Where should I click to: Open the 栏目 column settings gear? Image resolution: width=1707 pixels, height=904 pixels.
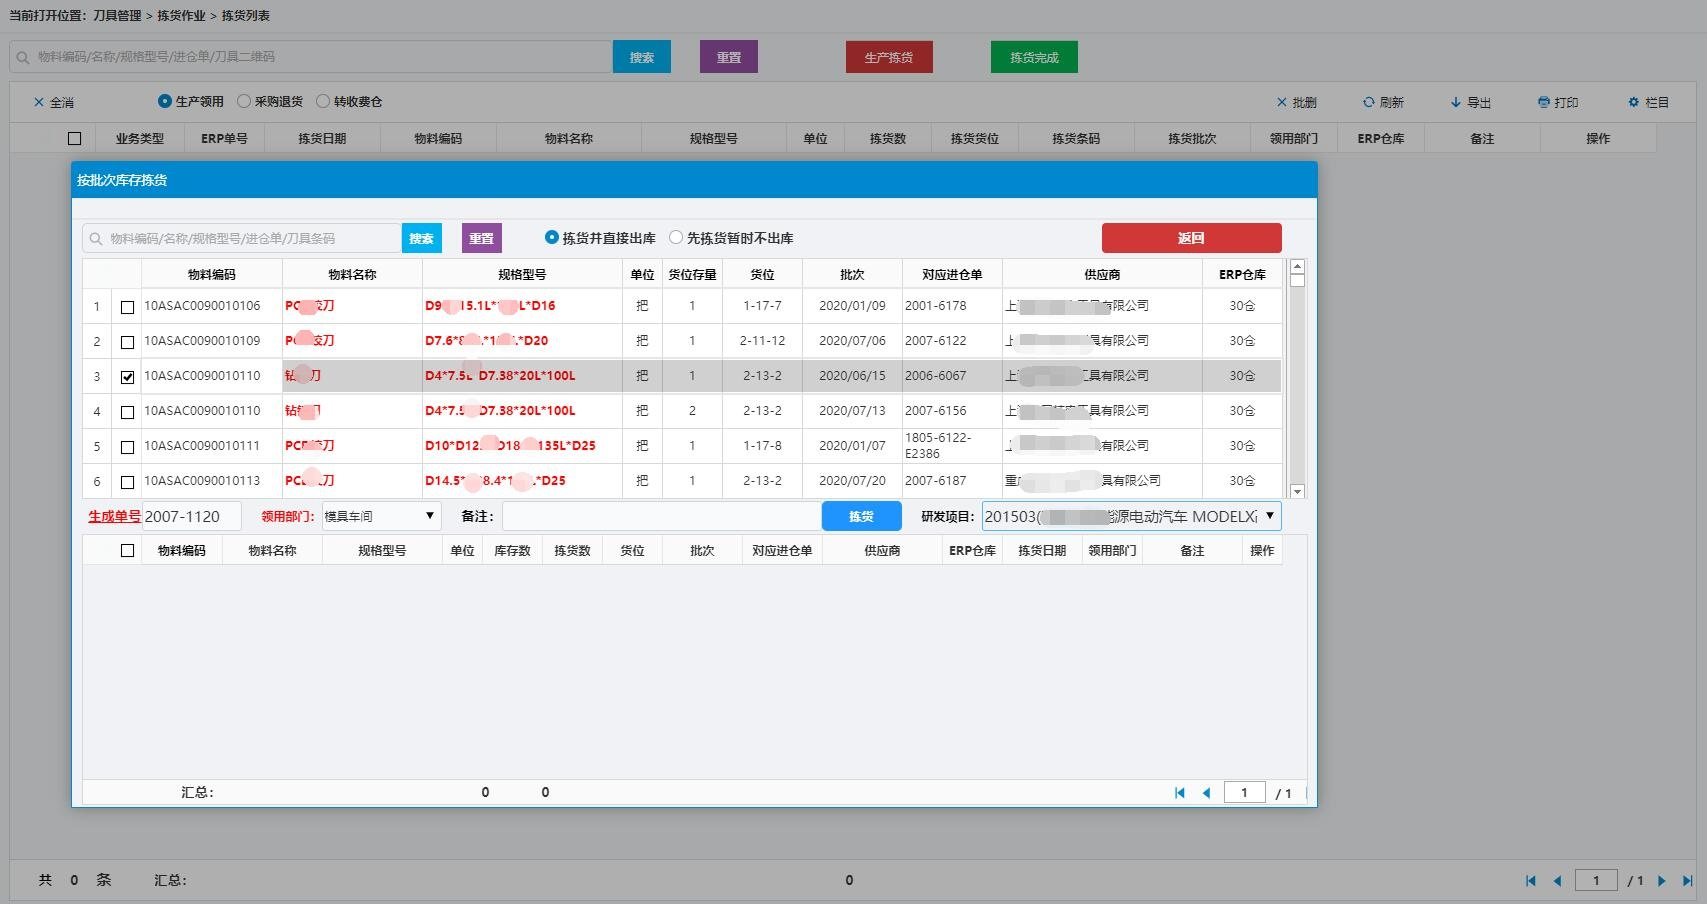(x=1634, y=102)
